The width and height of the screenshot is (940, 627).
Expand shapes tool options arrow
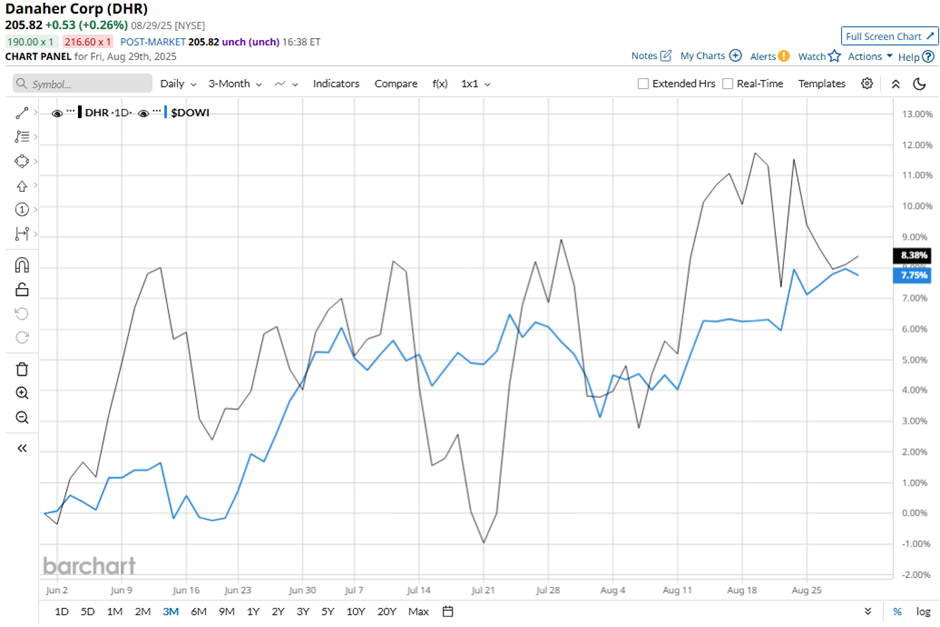pyautogui.click(x=36, y=161)
